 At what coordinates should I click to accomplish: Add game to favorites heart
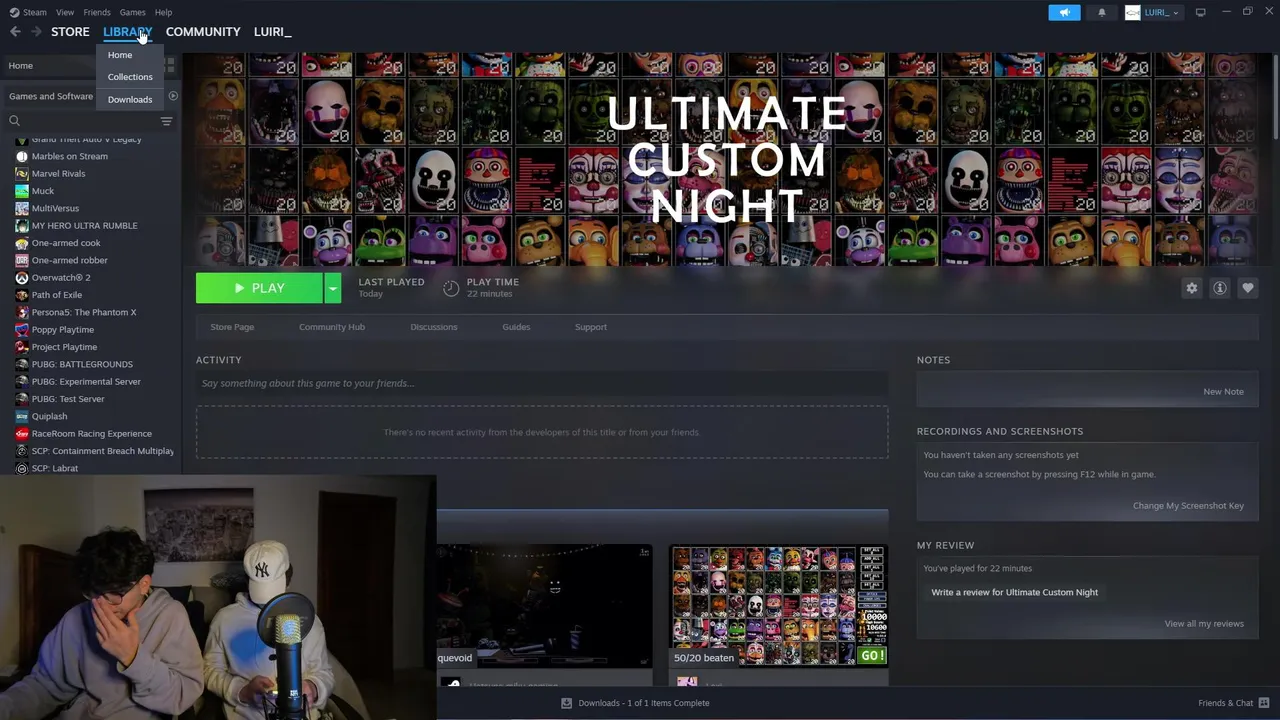point(1247,288)
